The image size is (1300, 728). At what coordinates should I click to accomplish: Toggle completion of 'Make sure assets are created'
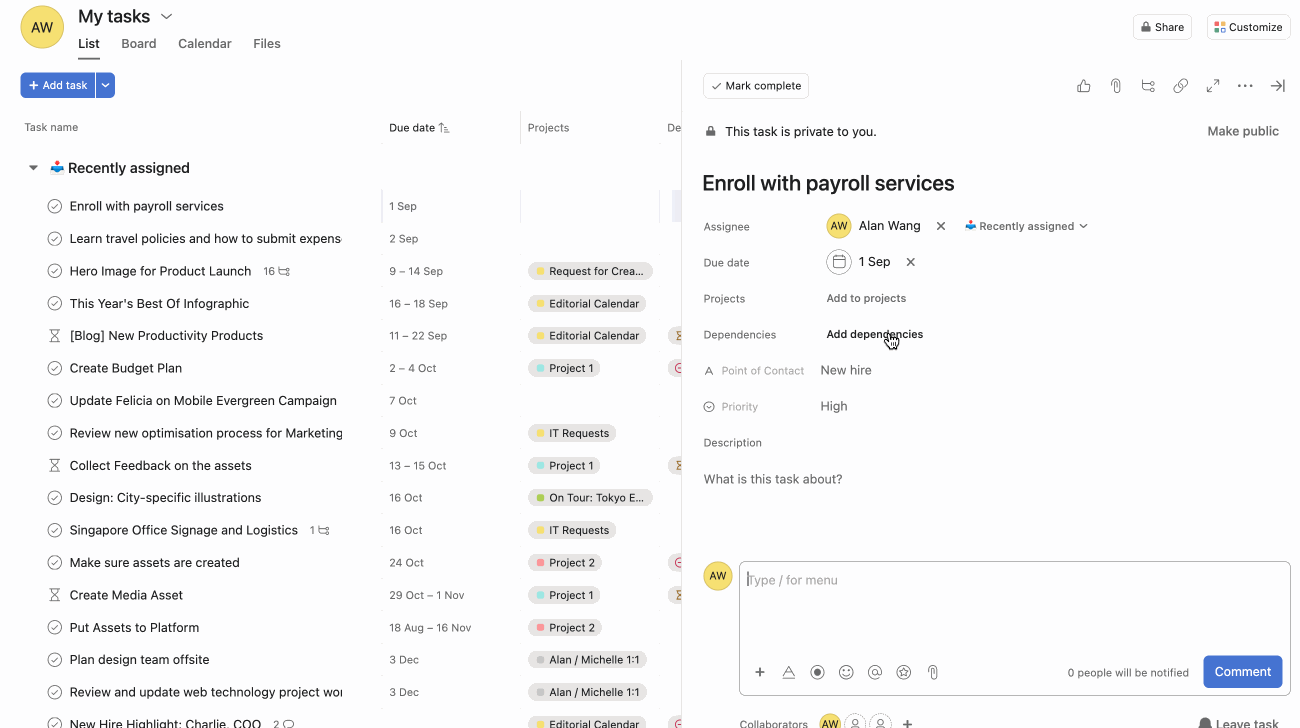(x=55, y=563)
